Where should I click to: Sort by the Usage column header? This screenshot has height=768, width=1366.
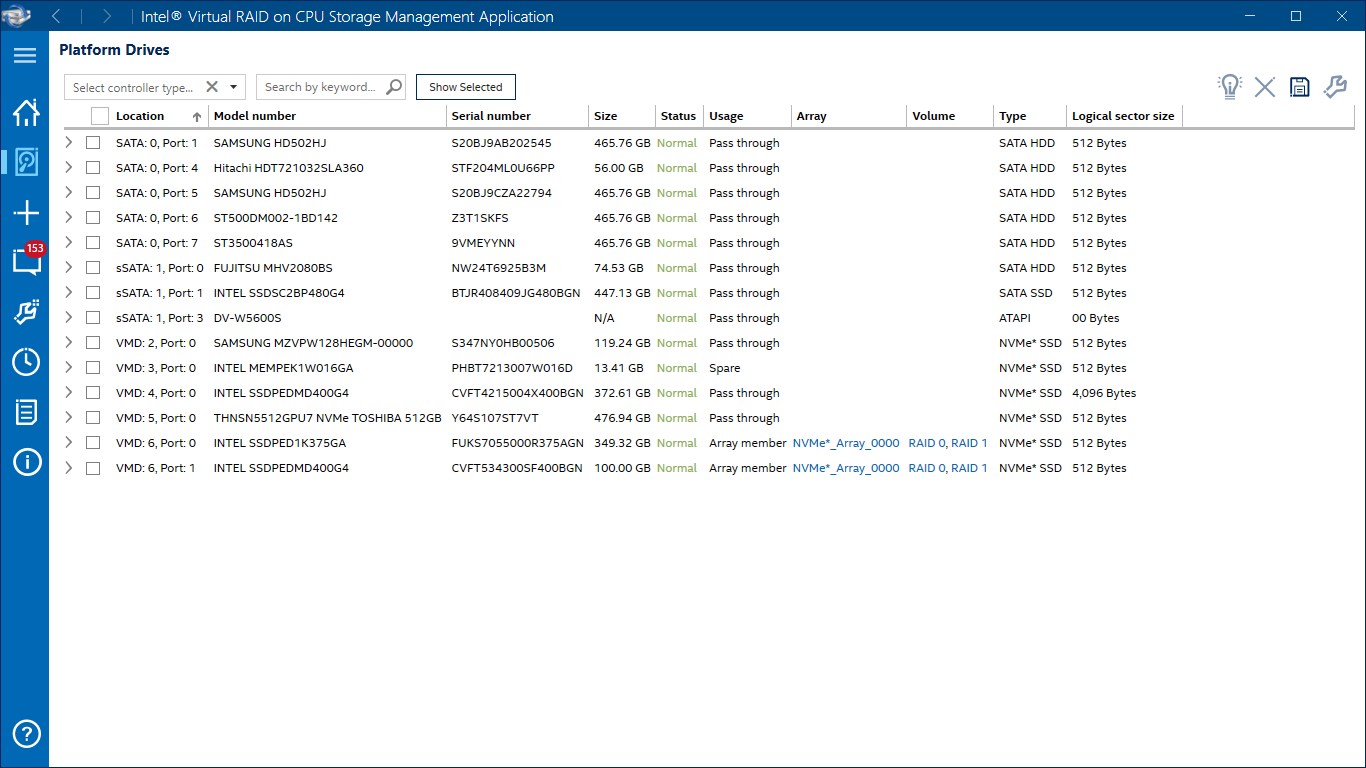pos(726,116)
